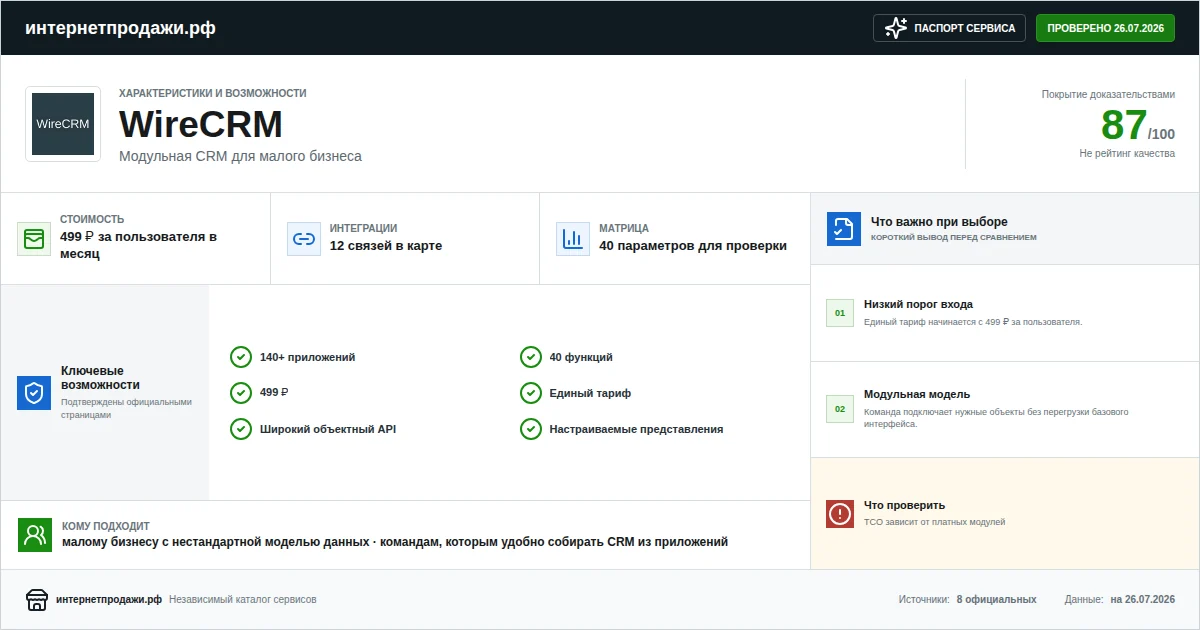Click the checkmark beside Настраиваемые представления
Screen dimensions: 1200x630
[531, 429]
